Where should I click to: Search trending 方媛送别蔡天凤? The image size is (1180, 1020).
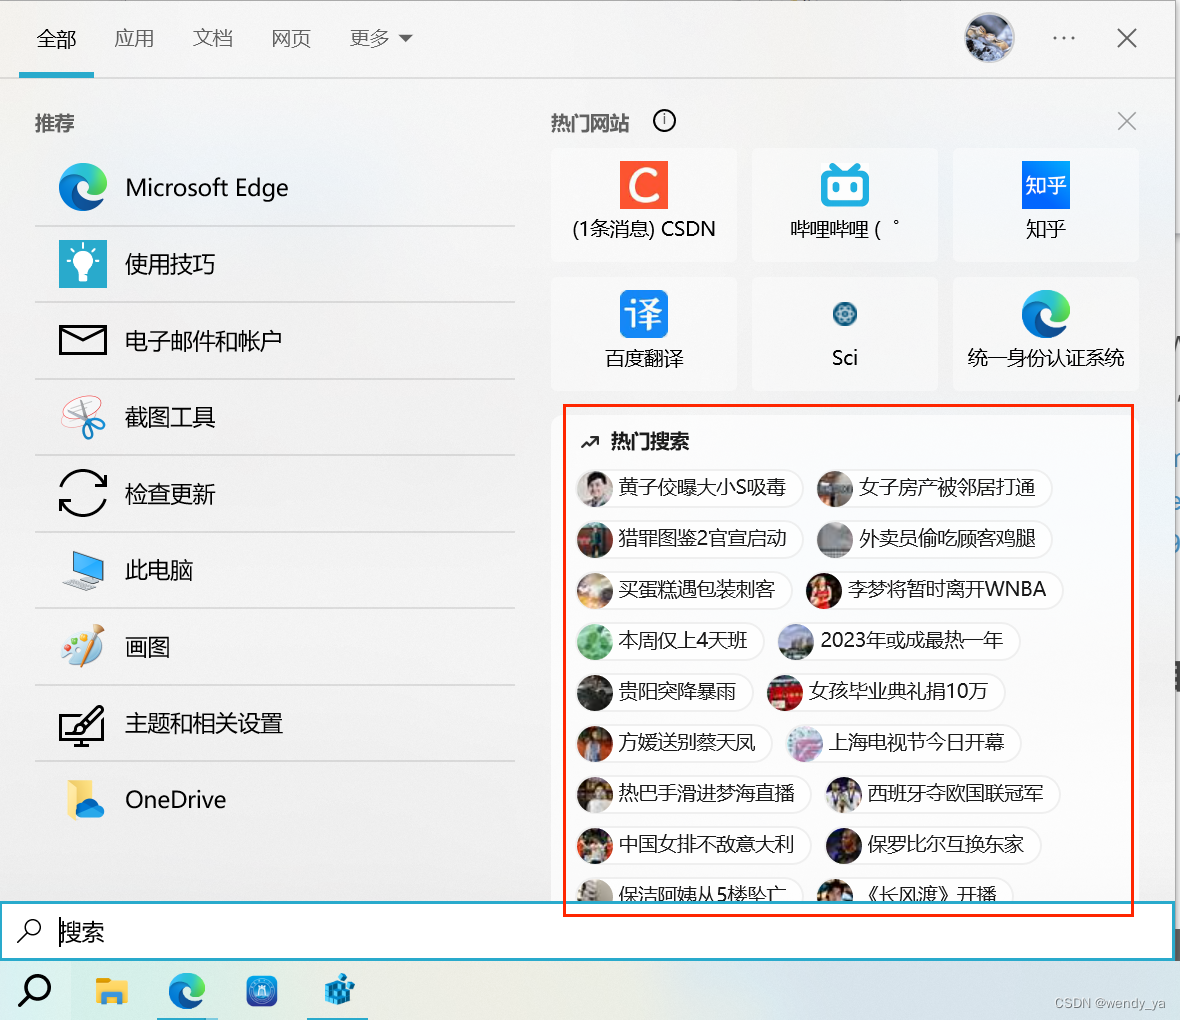(674, 744)
